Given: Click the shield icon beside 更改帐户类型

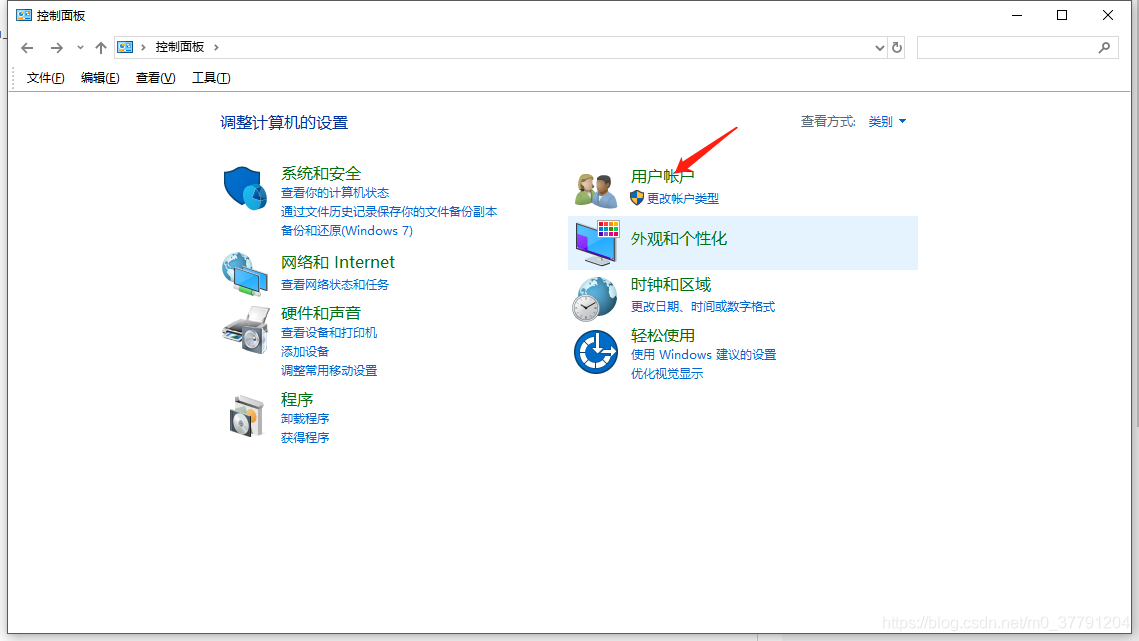Looking at the screenshot, I should (x=637, y=198).
